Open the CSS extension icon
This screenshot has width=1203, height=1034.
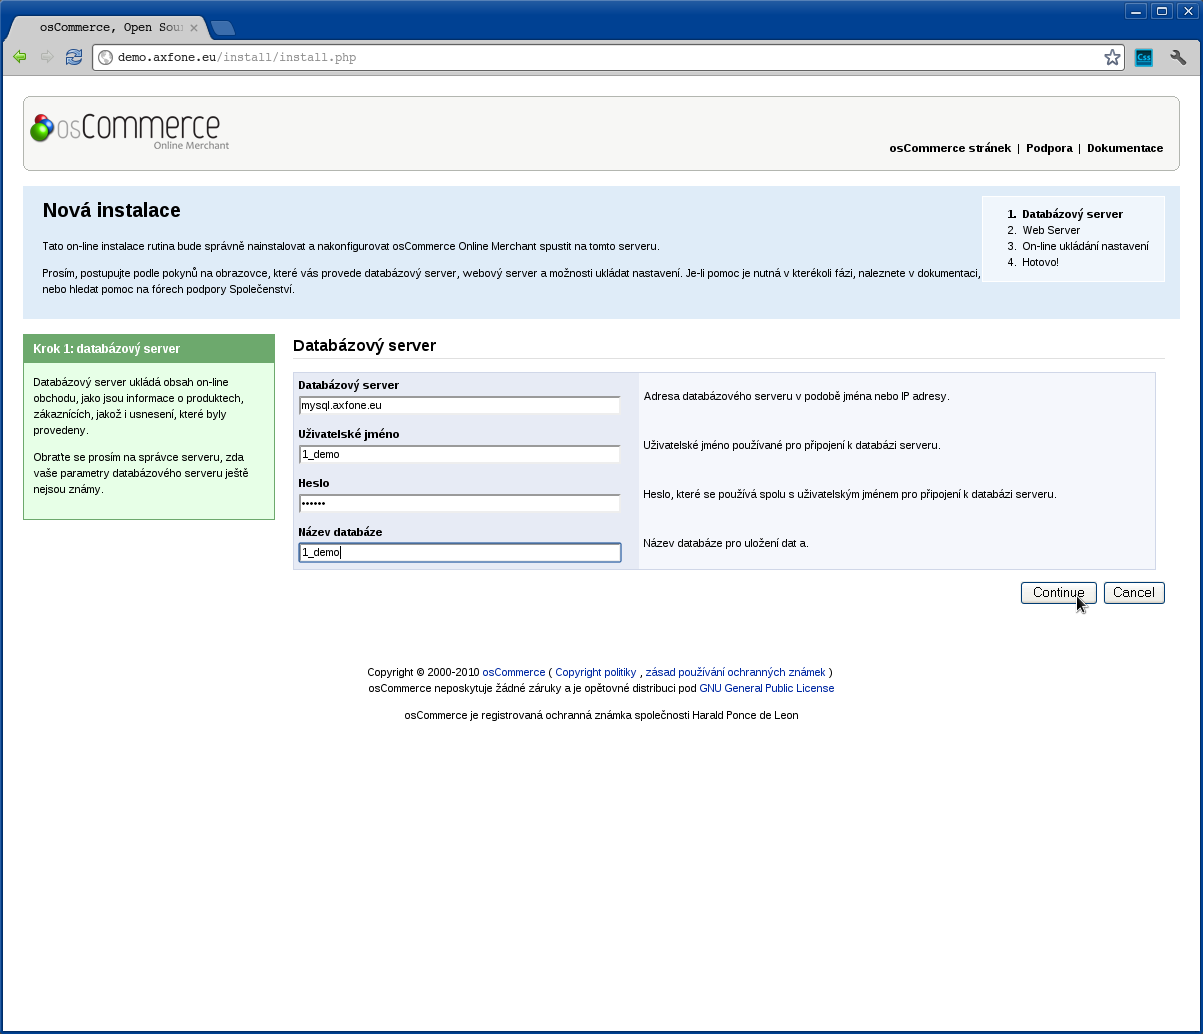click(1144, 58)
